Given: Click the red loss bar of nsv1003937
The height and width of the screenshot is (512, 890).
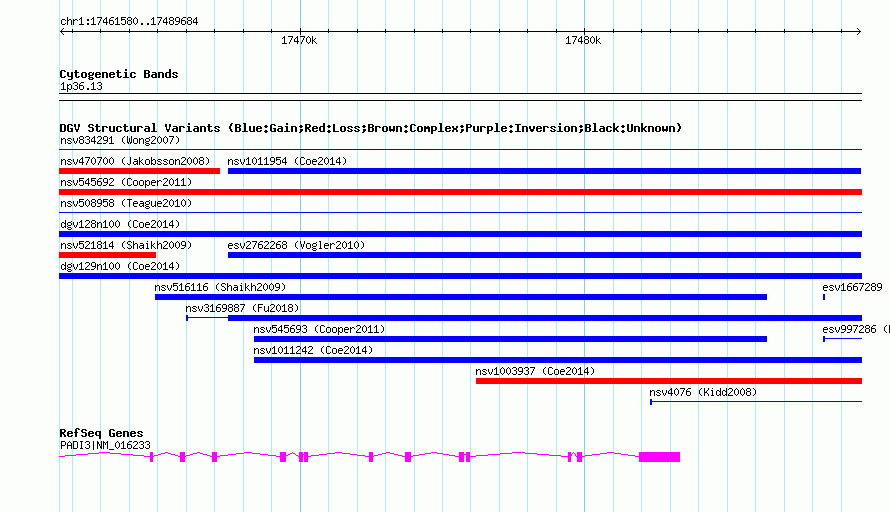Looking at the screenshot, I should point(669,381).
